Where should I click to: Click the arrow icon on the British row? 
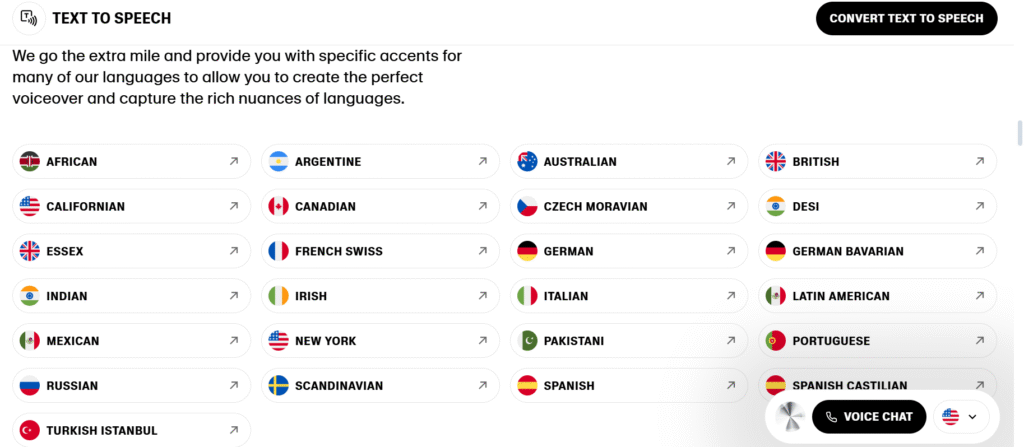(x=980, y=161)
